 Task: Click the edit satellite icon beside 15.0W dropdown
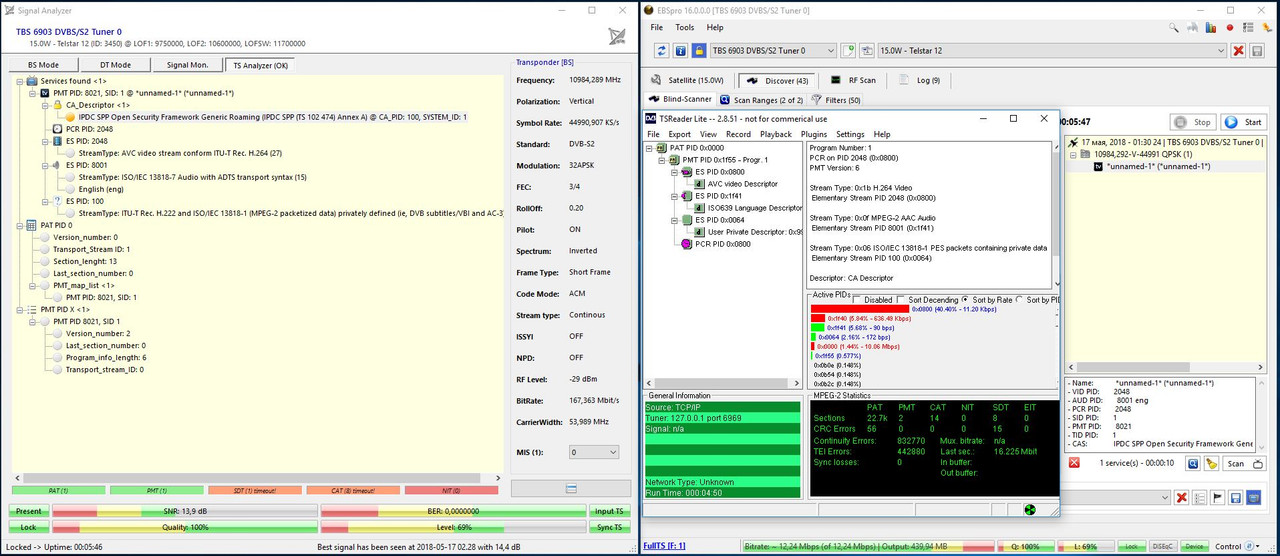point(867,51)
